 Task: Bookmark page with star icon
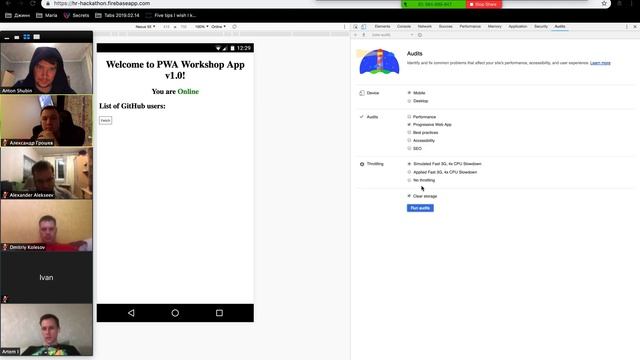[x=604, y=3]
